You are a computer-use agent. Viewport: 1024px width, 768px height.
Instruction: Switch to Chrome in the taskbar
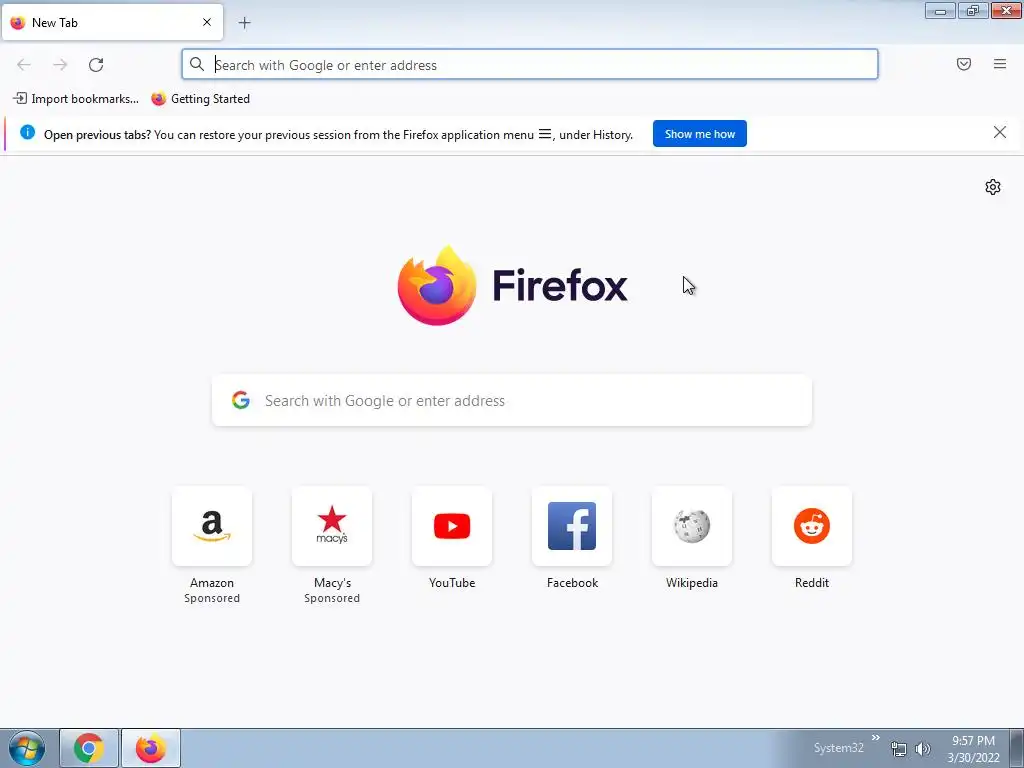tap(89, 748)
